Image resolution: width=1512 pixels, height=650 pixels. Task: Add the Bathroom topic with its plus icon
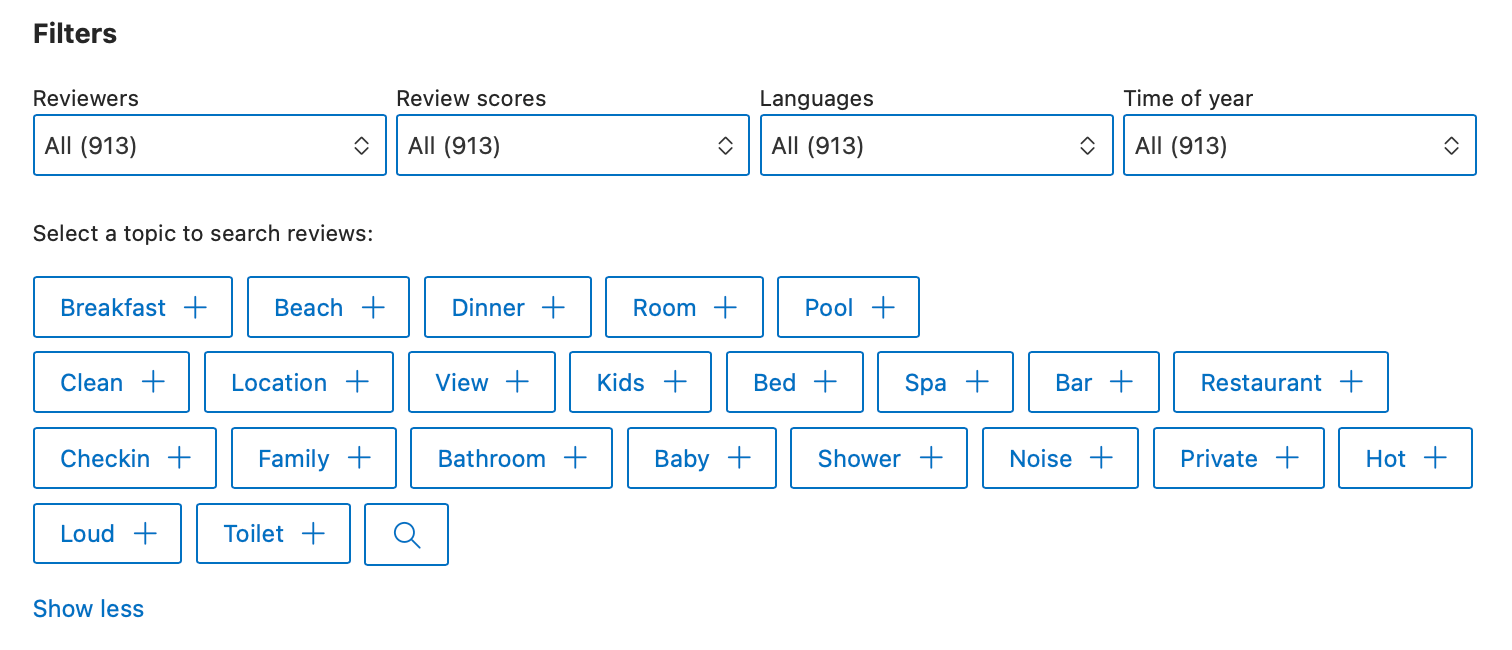[x=576, y=458]
